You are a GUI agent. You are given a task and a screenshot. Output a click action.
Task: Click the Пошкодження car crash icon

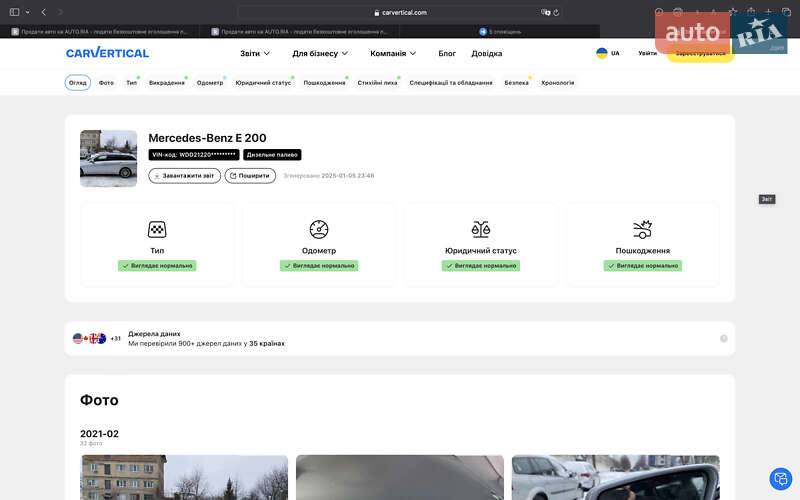(643, 229)
